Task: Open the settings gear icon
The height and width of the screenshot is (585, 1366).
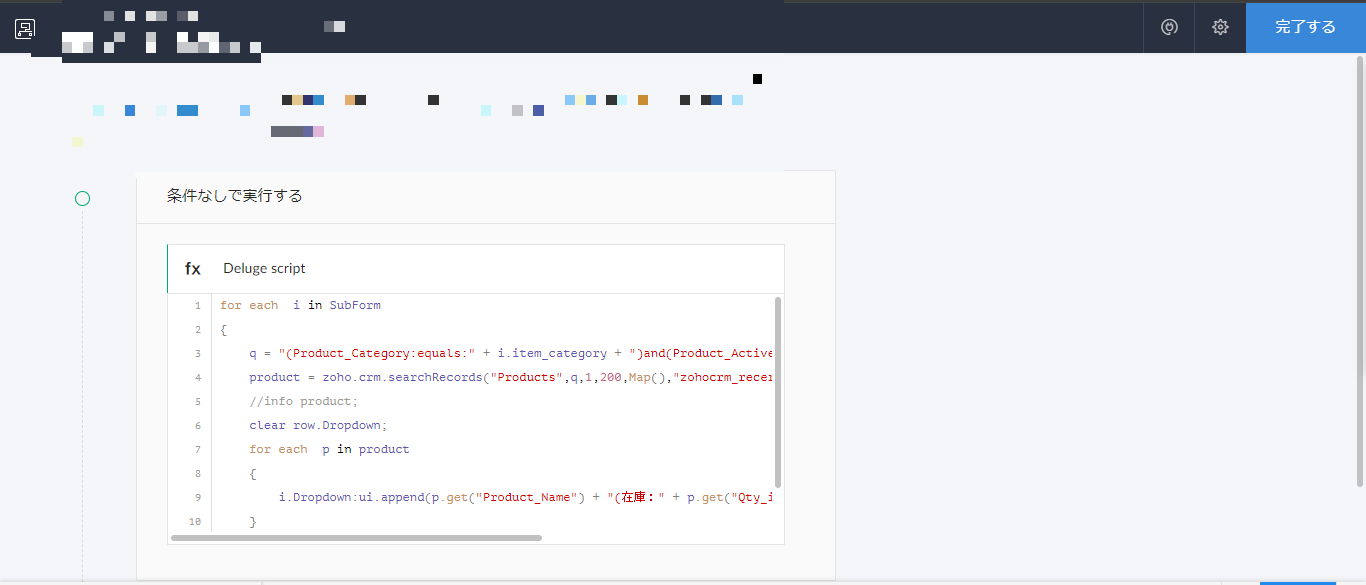Action: point(1220,27)
